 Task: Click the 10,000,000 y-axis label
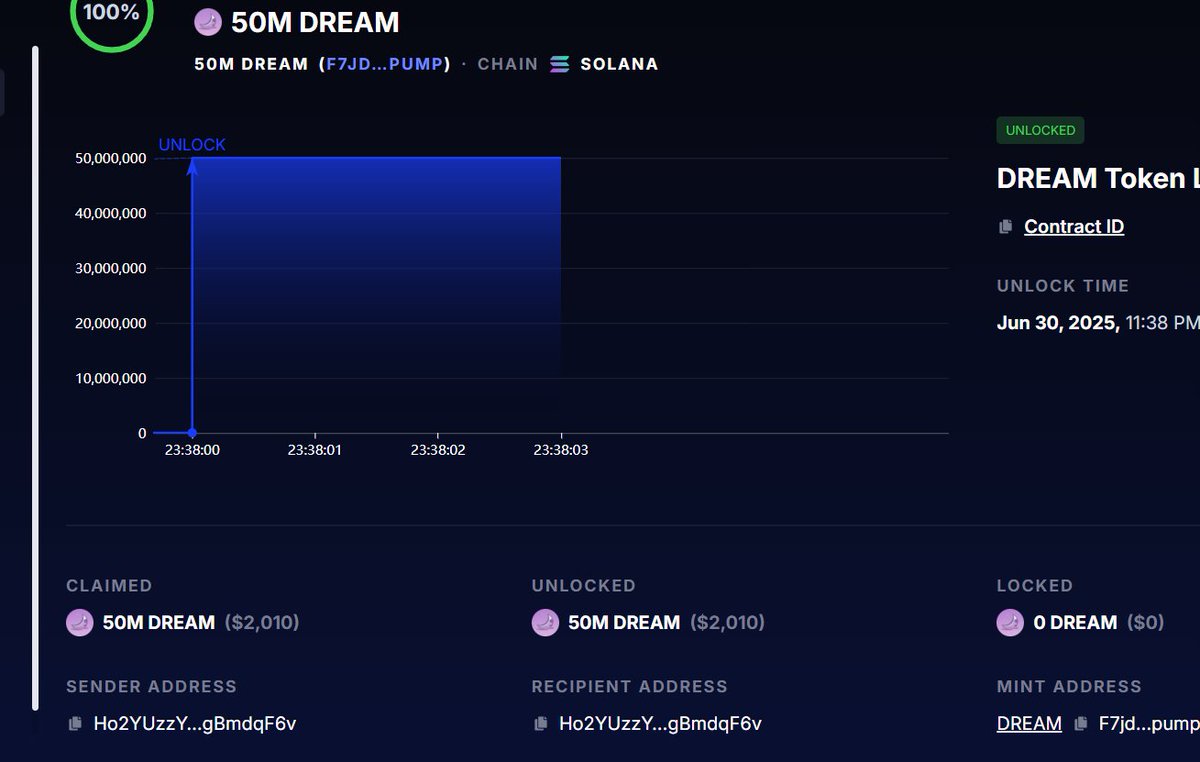click(x=111, y=378)
